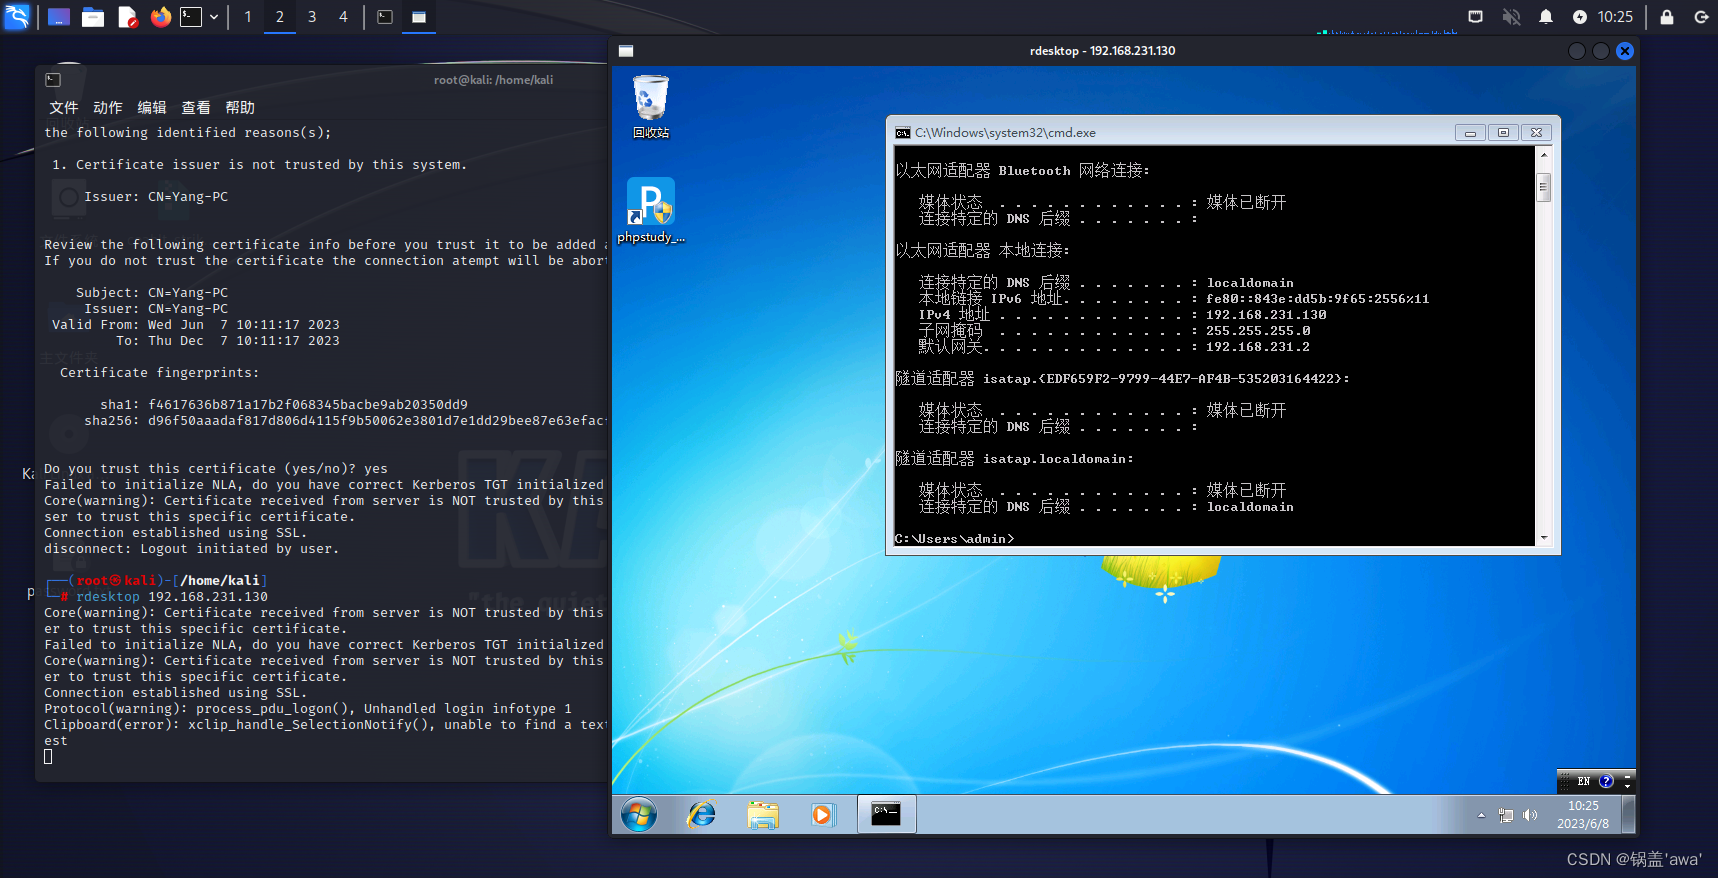Click the lock screen icon
1718x878 pixels.
click(1667, 17)
